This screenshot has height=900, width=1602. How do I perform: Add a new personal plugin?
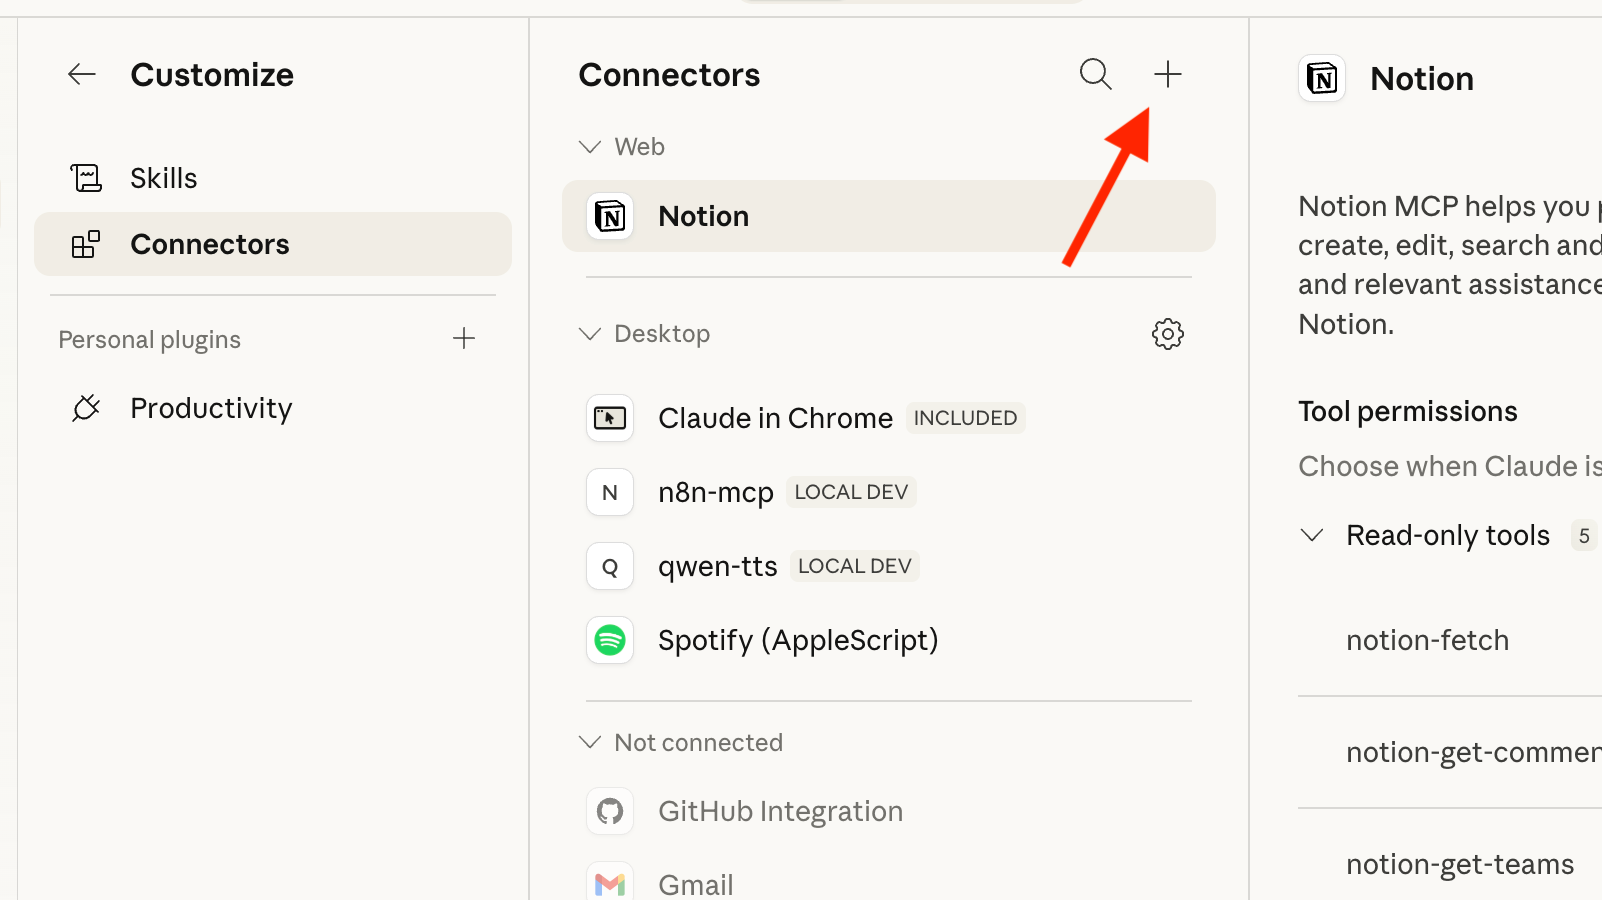[464, 339]
